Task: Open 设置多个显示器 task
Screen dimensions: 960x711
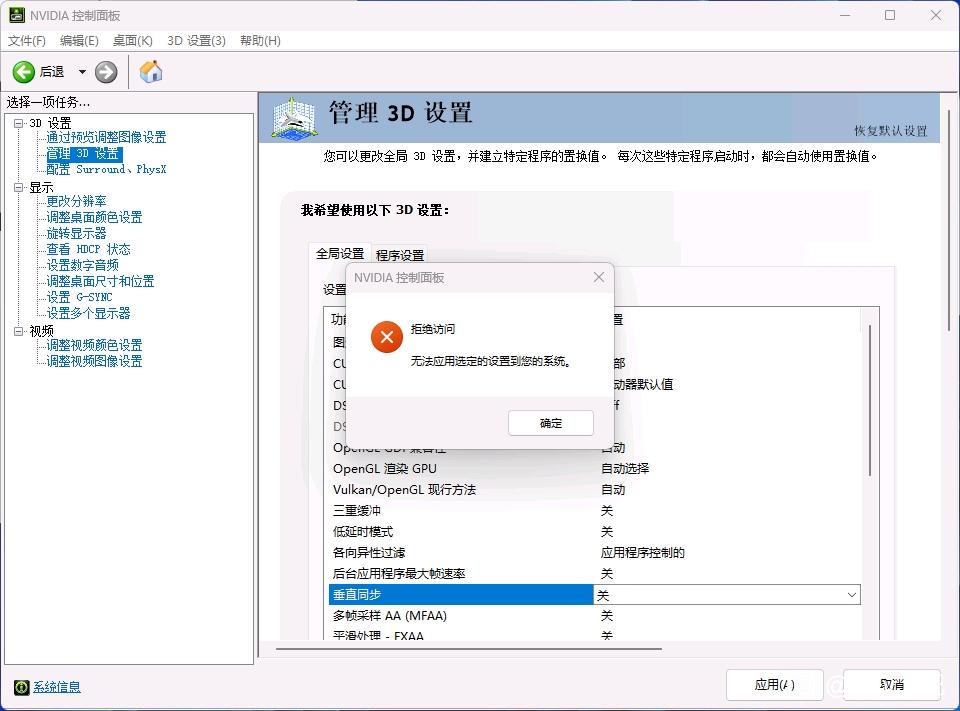Action: 89,313
